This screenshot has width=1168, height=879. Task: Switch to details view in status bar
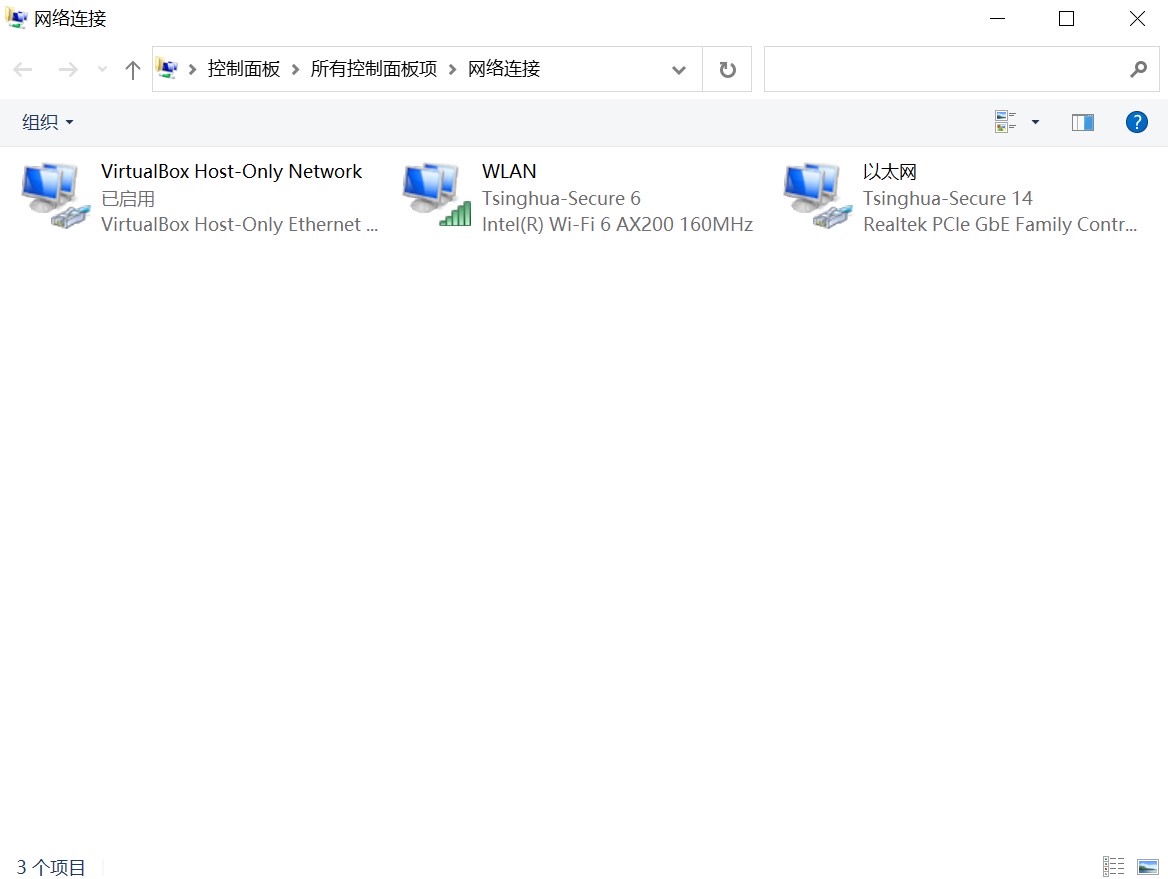1113,866
